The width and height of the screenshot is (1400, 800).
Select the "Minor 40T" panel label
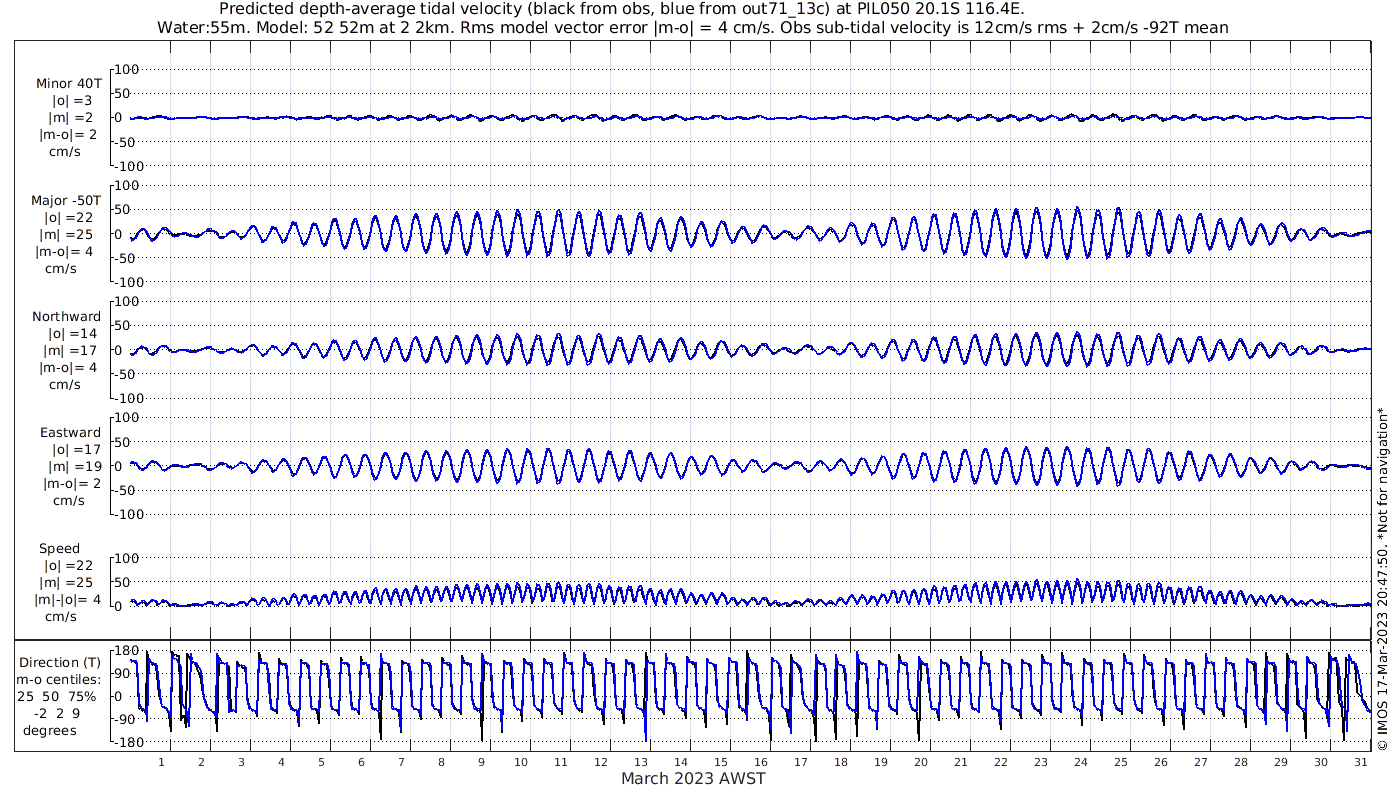pos(68,84)
